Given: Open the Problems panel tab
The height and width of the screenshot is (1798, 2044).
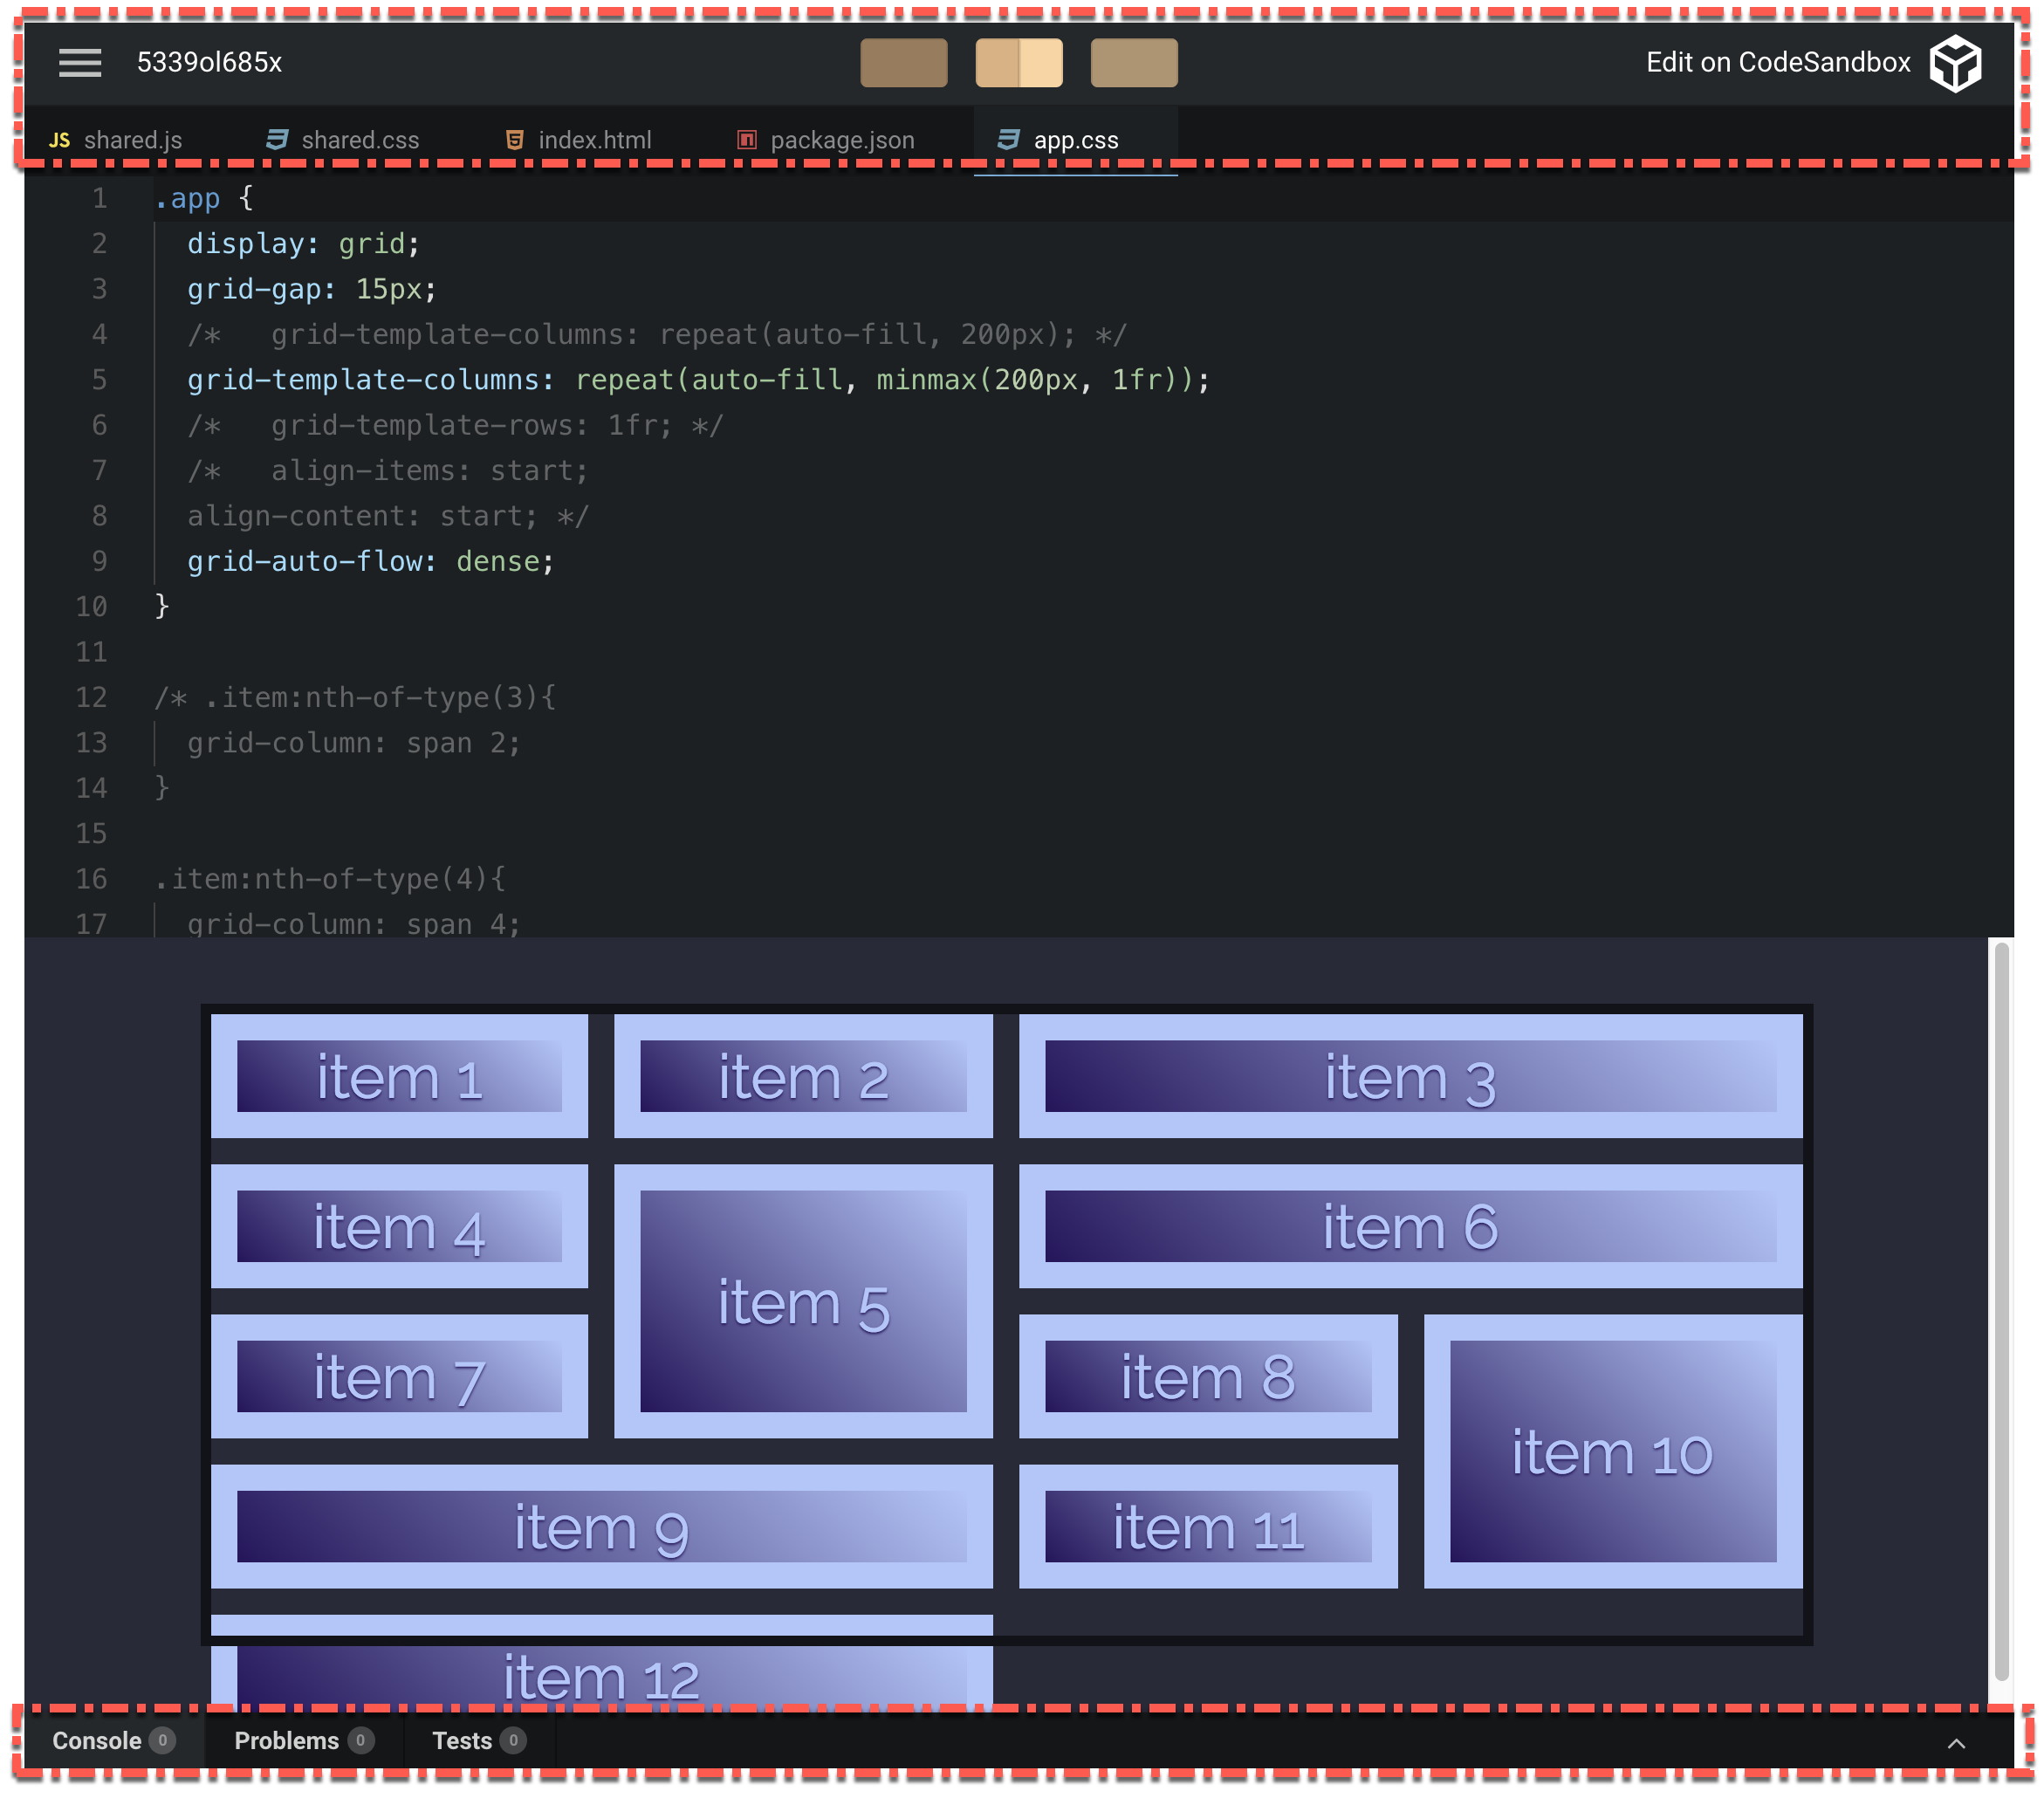Looking at the screenshot, I should click(x=304, y=1740).
